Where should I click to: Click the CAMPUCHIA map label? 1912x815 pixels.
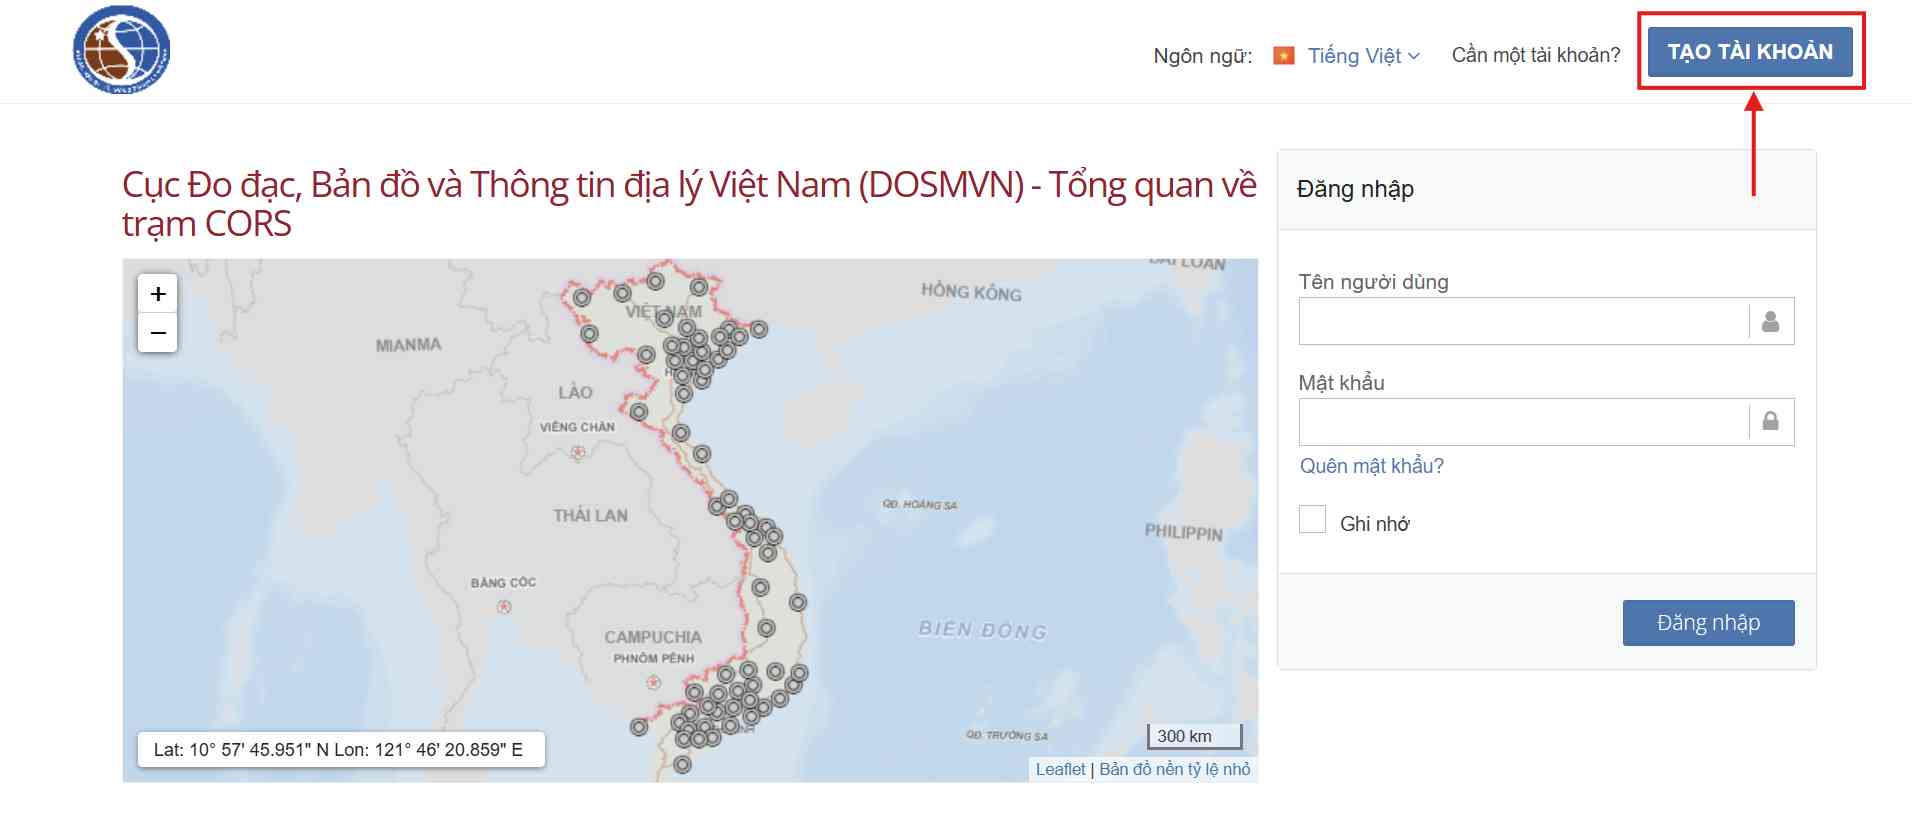click(x=653, y=637)
